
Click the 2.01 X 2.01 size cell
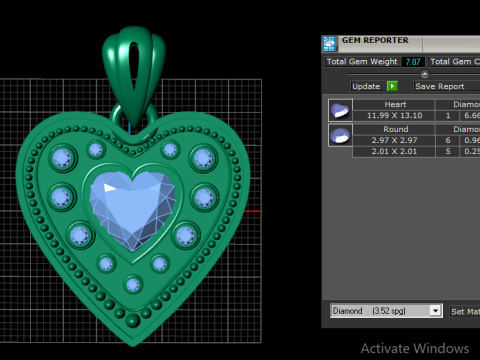click(394, 152)
